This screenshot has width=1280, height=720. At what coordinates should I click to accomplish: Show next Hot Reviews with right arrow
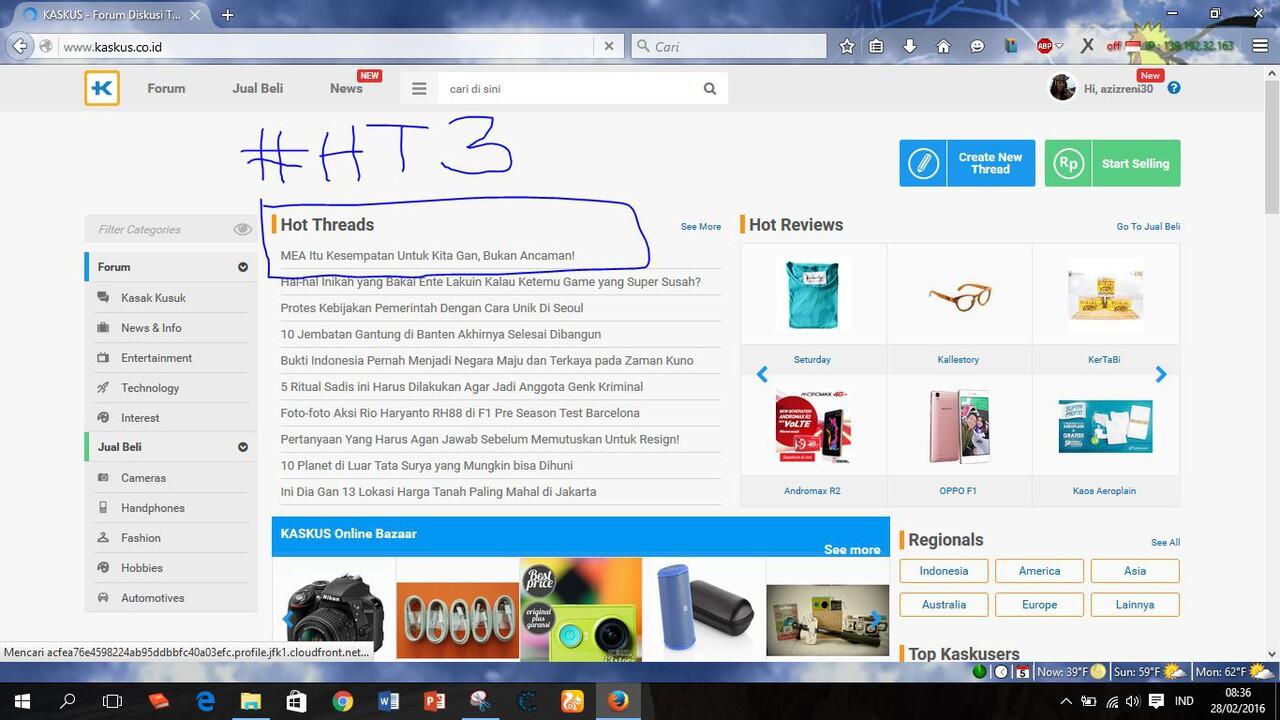(x=1161, y=374)
